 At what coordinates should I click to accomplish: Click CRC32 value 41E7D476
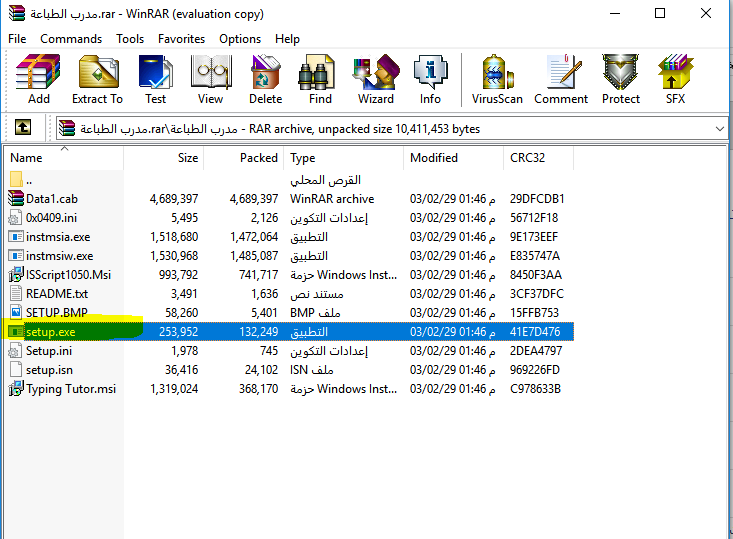[x=535, y=332]
